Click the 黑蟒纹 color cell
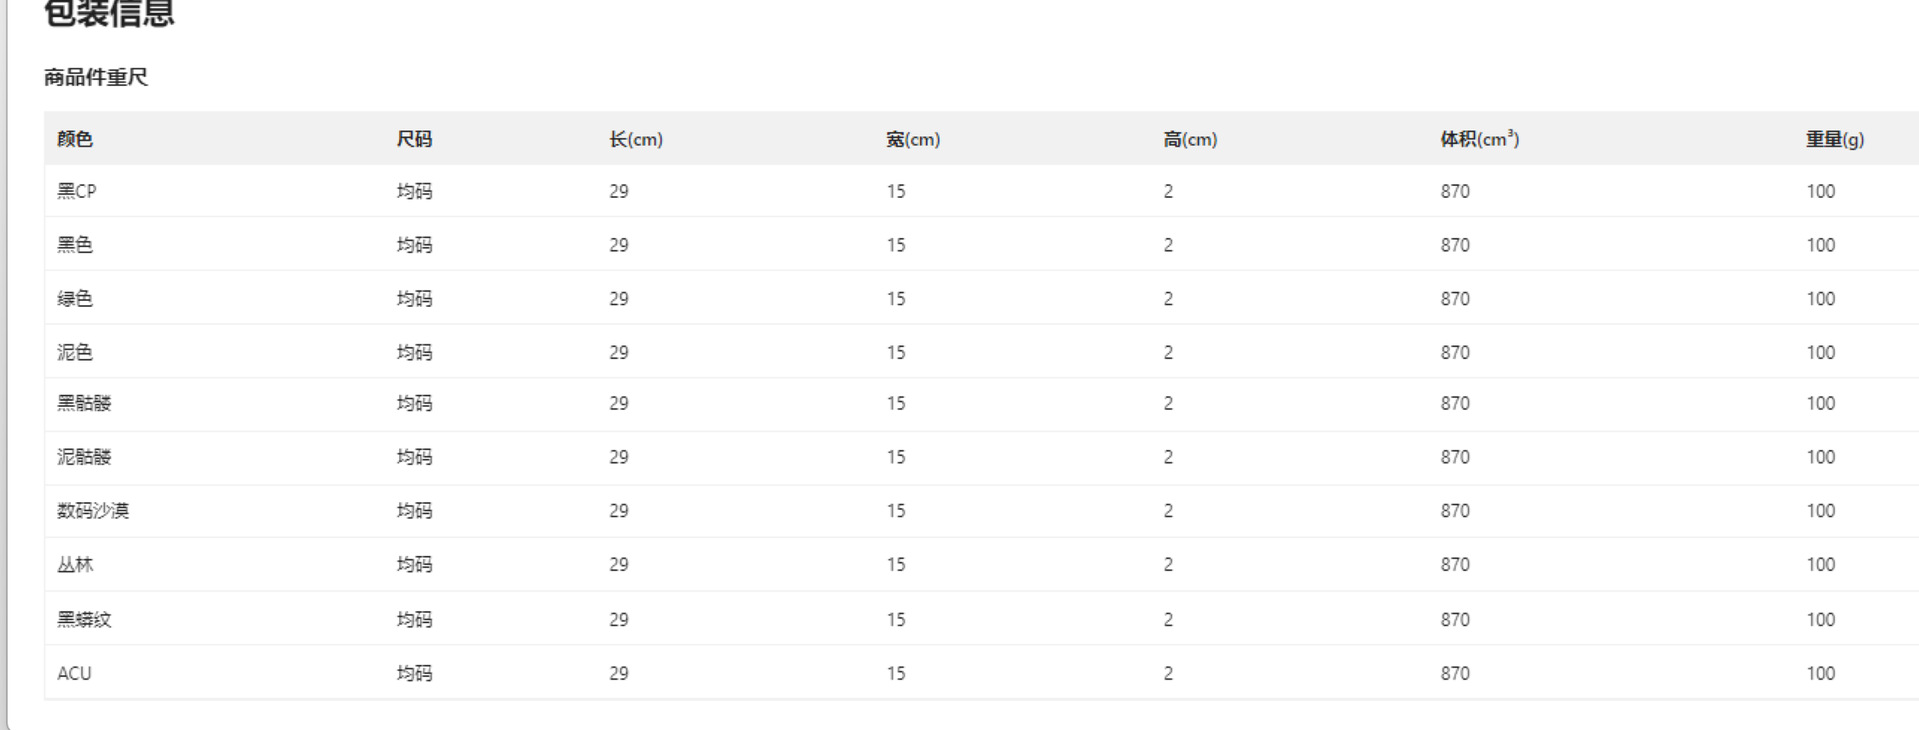The image size is (1919, 730). click(84, 620)
